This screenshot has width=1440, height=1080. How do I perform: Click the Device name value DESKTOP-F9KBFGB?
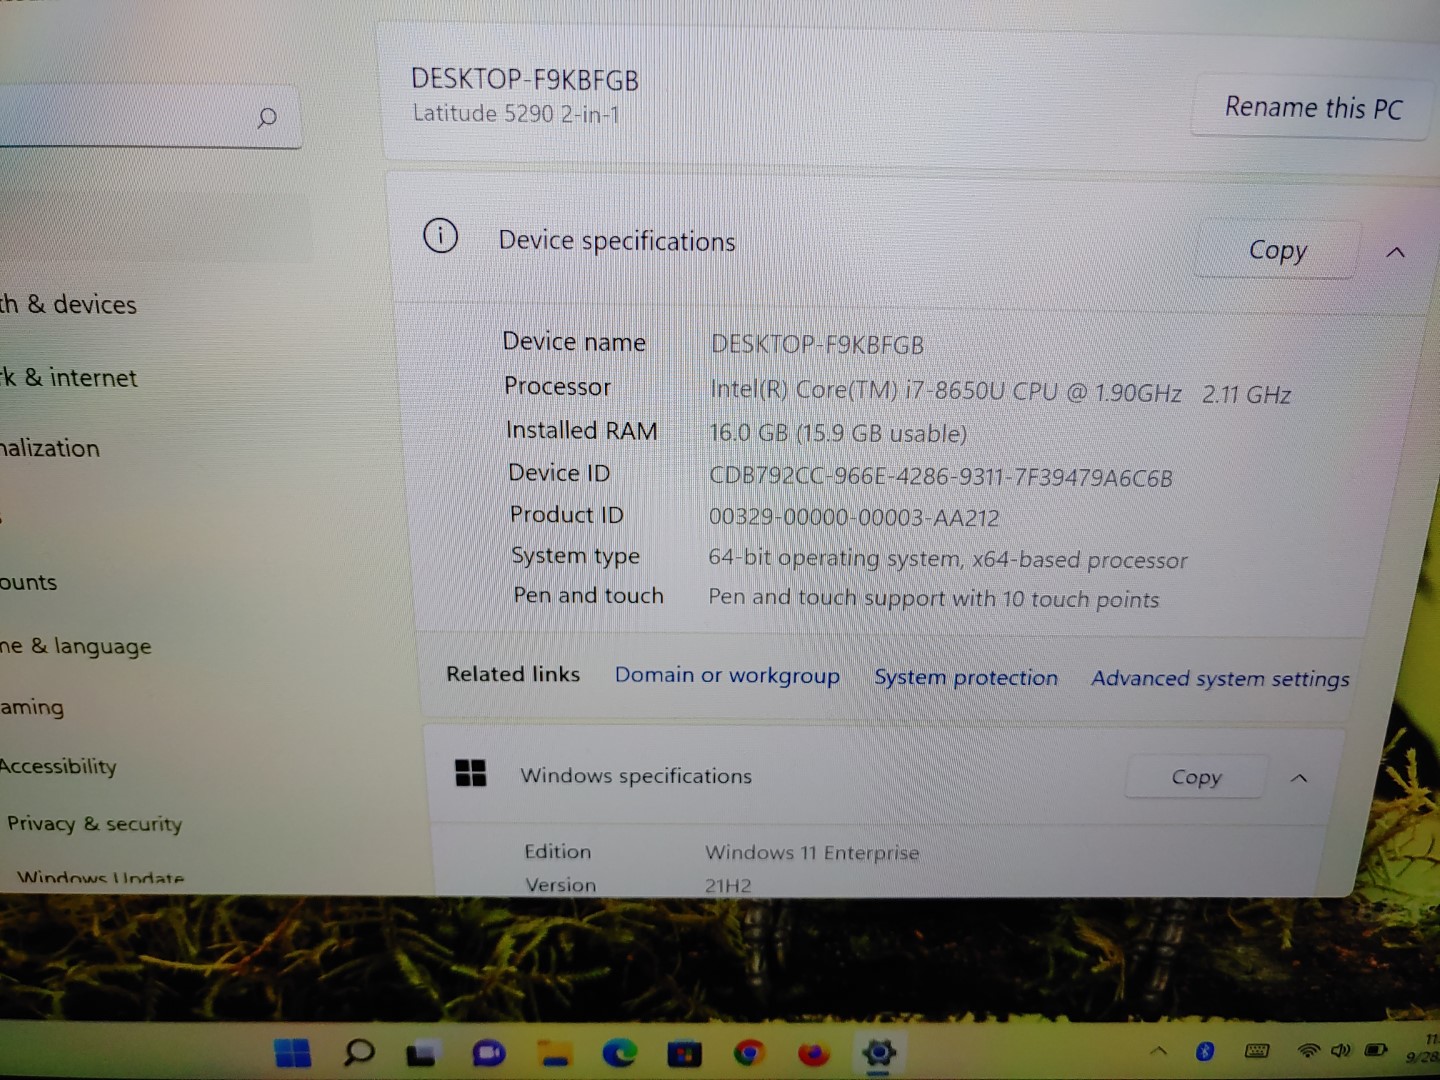(x=817, y=344)
